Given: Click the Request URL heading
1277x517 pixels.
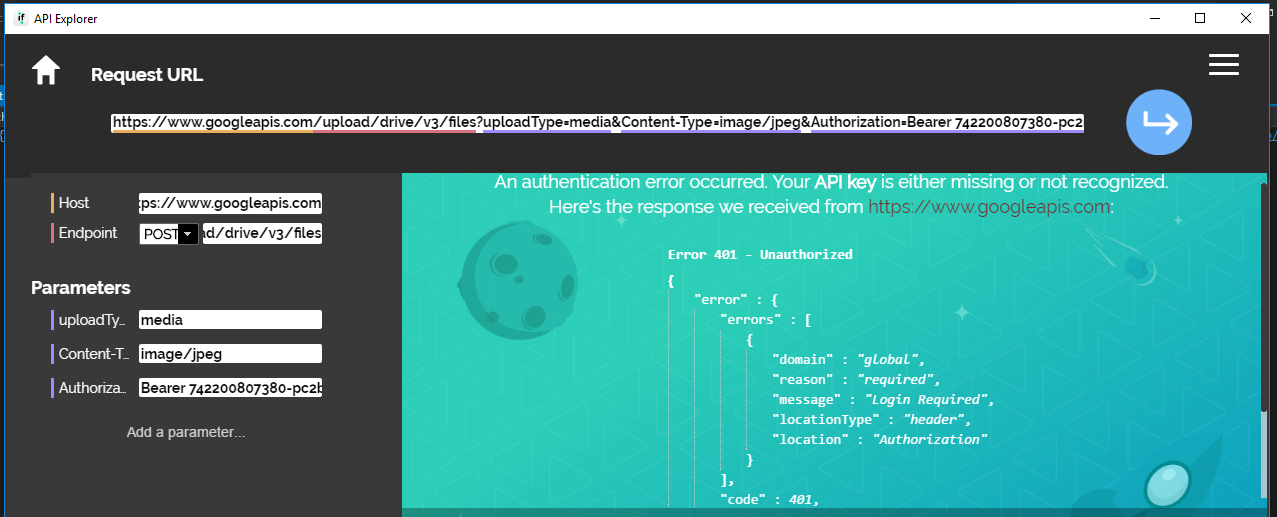Looking at the screenshot, I should (147, 75).
